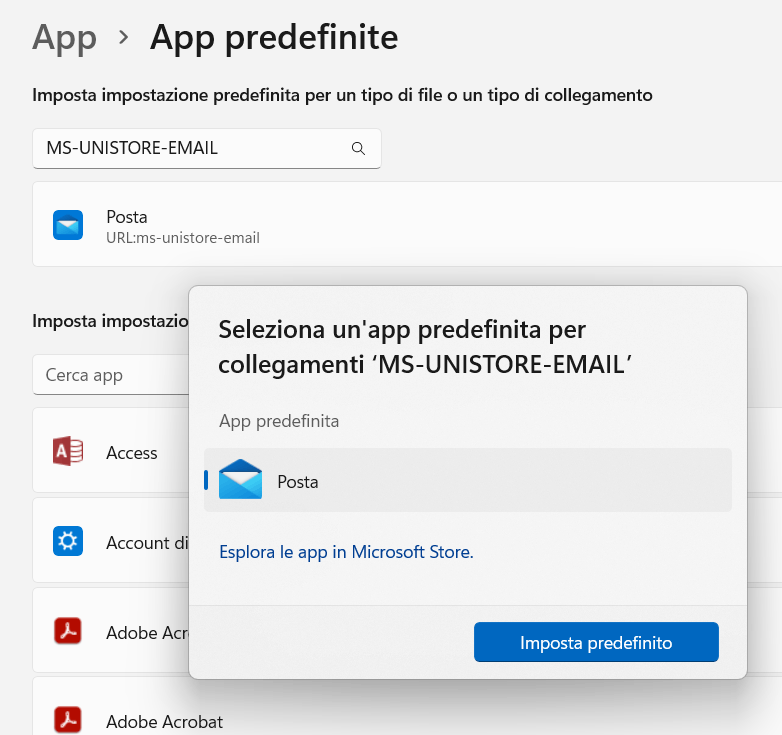Click the Account gear icon
Viewport: 782px width, 735px height.
click(68, 541)
